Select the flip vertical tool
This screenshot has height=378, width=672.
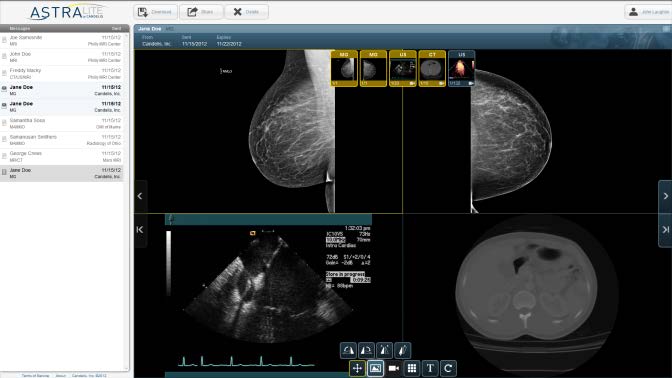coord(402,351)
